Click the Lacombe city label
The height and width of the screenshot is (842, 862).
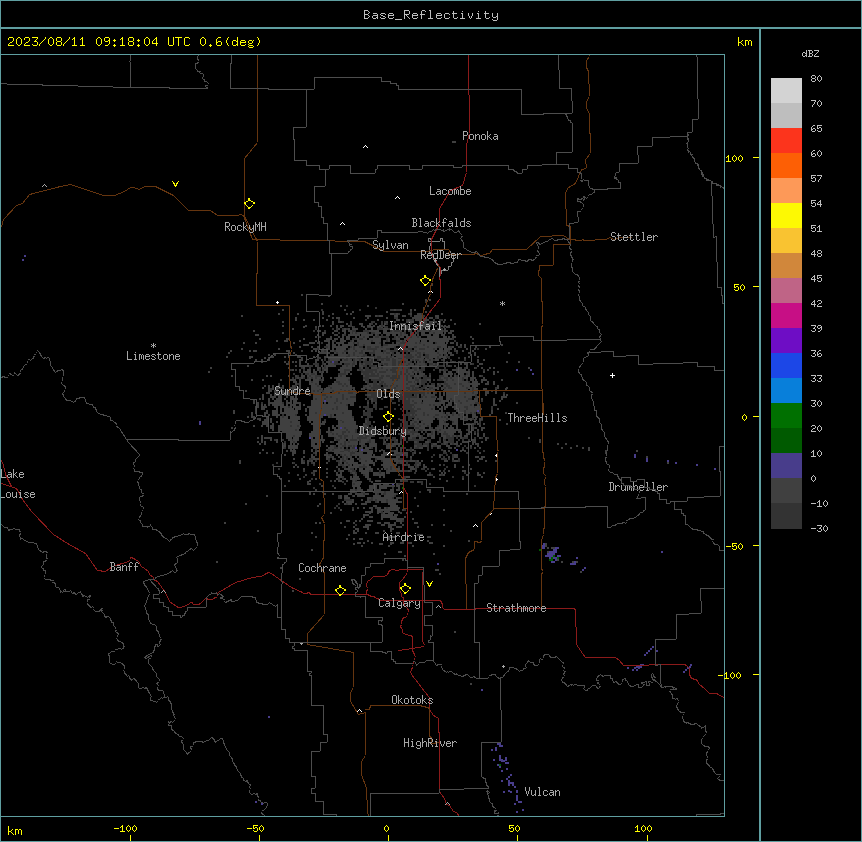tap(450, 191)
